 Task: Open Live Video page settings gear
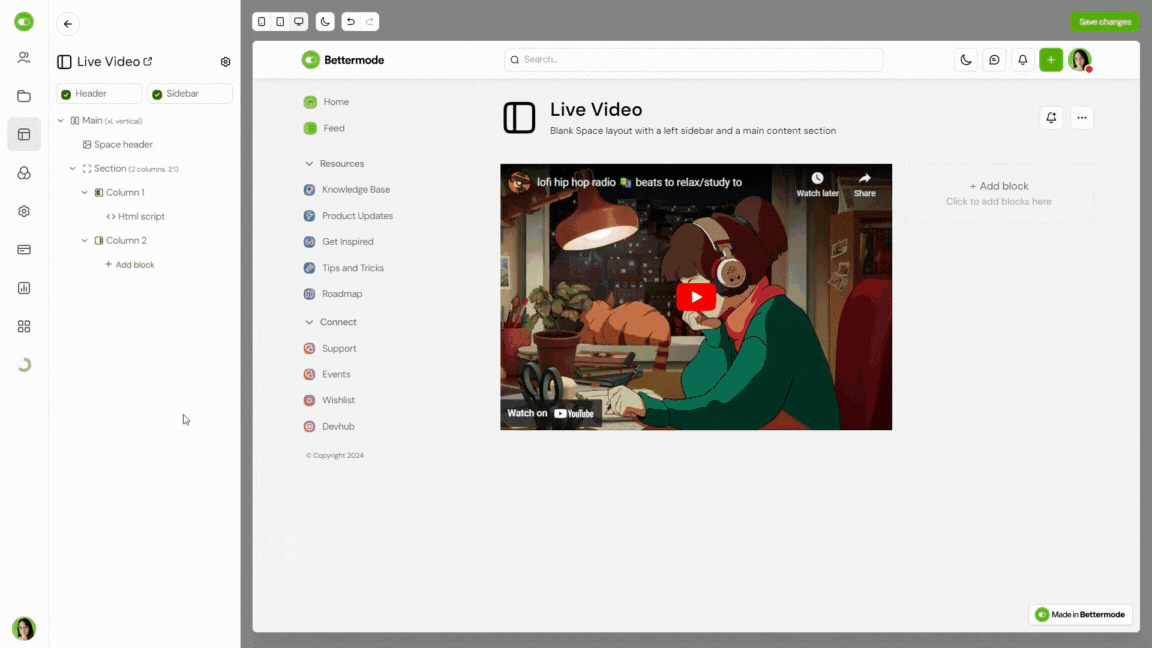(x=226, y=62)
